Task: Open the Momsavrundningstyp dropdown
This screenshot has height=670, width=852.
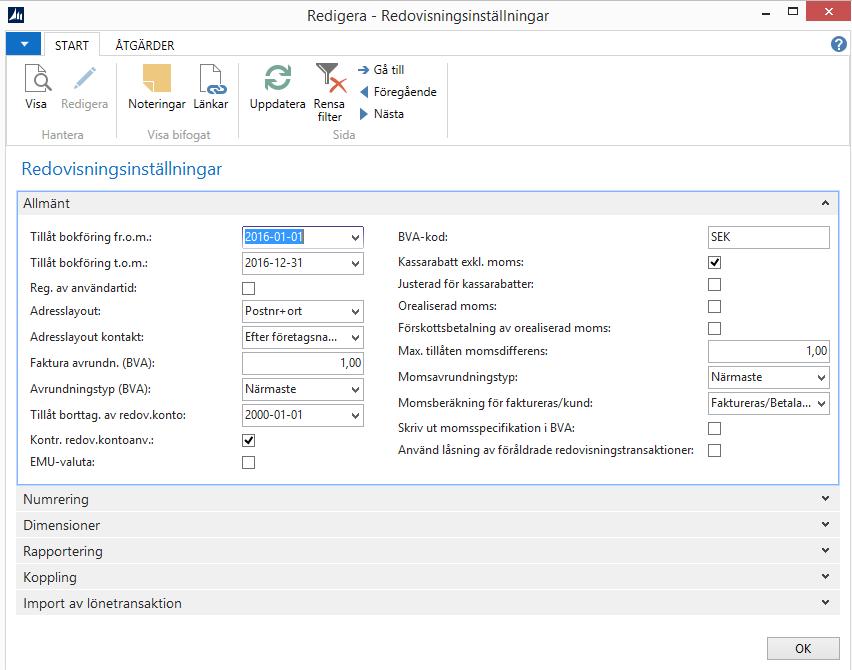Action: (822, 378)
